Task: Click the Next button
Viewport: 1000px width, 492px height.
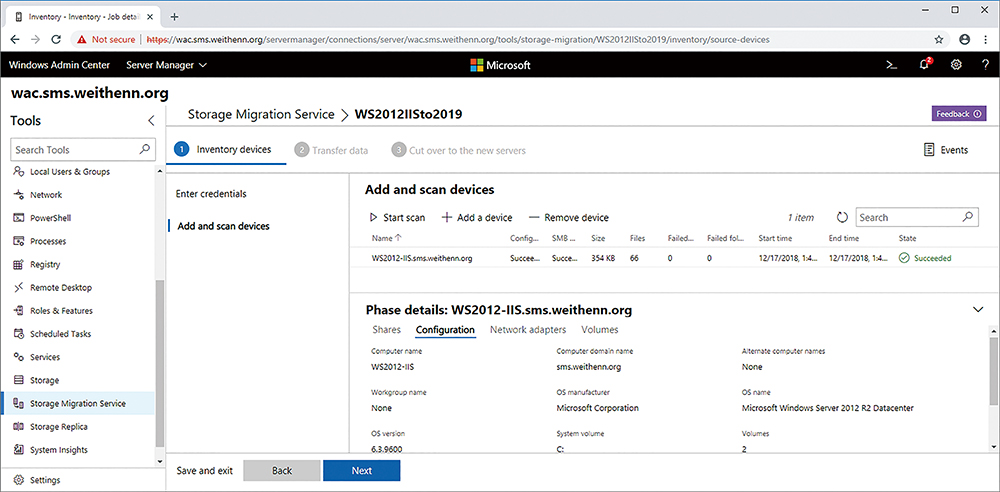Action: click(362, 470)
